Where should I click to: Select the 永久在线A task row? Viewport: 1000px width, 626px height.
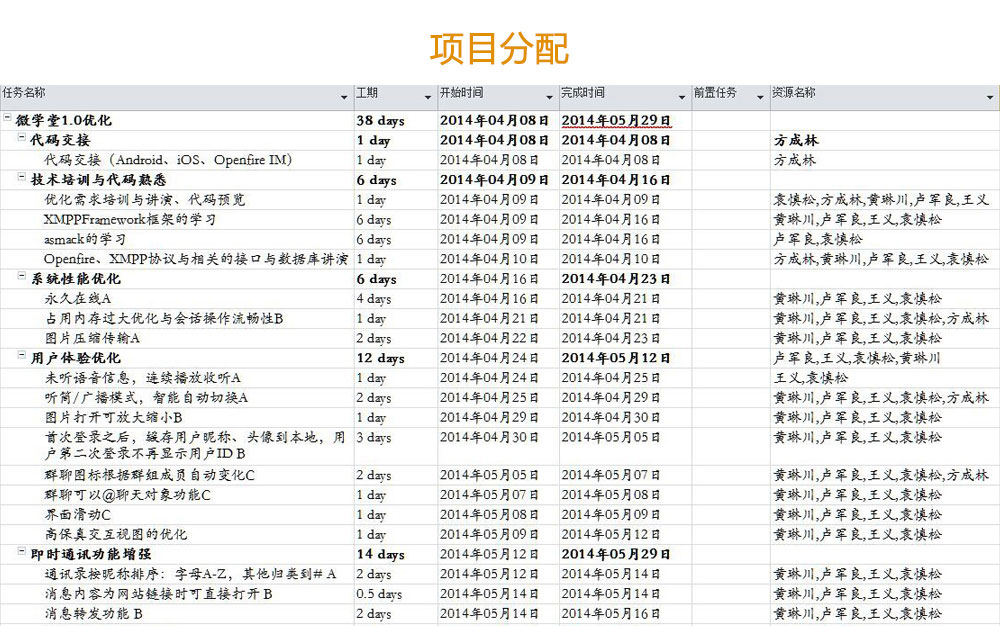pyautogui.click(x=78, y=299)
